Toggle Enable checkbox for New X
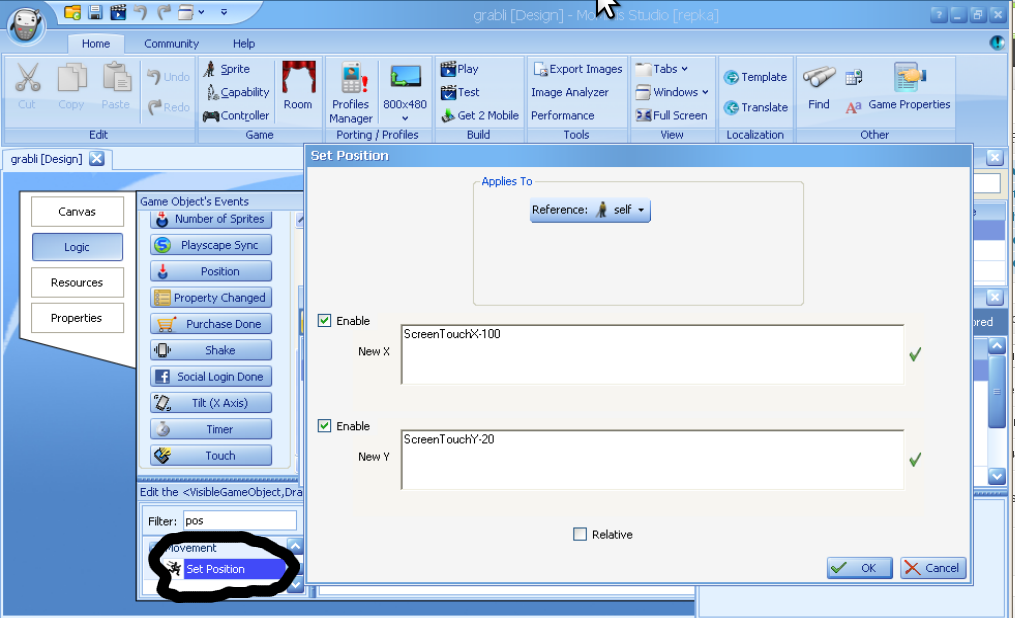Viewport: 1015px width, 618px height. tap(324, 321)
